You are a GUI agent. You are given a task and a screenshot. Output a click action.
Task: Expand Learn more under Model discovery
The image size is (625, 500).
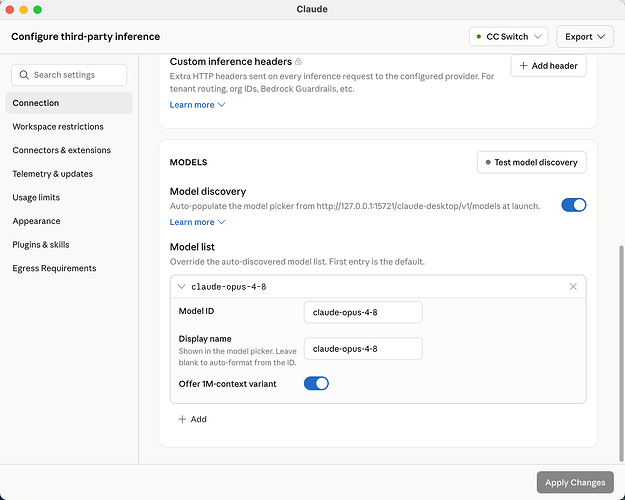tap(197, 222)
